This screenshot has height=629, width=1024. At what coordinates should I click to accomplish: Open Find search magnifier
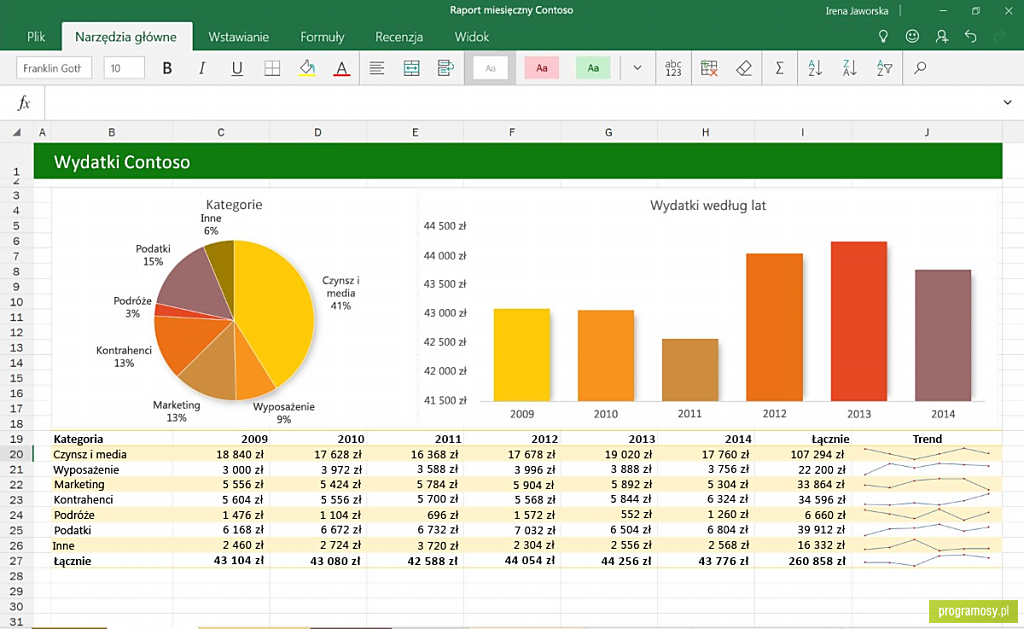click(920, 68)
